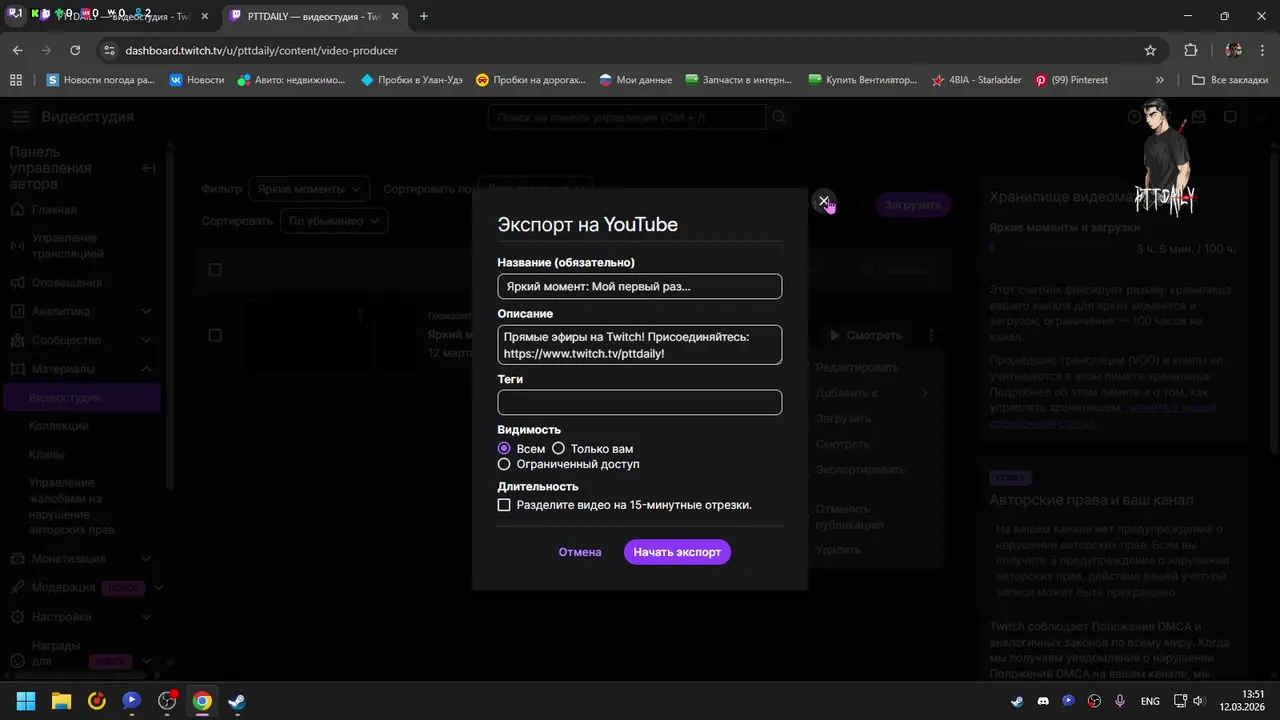Tick the checkbox for the highlight video row
The height and width of the screenshot is (720, 1280).
(215, 335)
